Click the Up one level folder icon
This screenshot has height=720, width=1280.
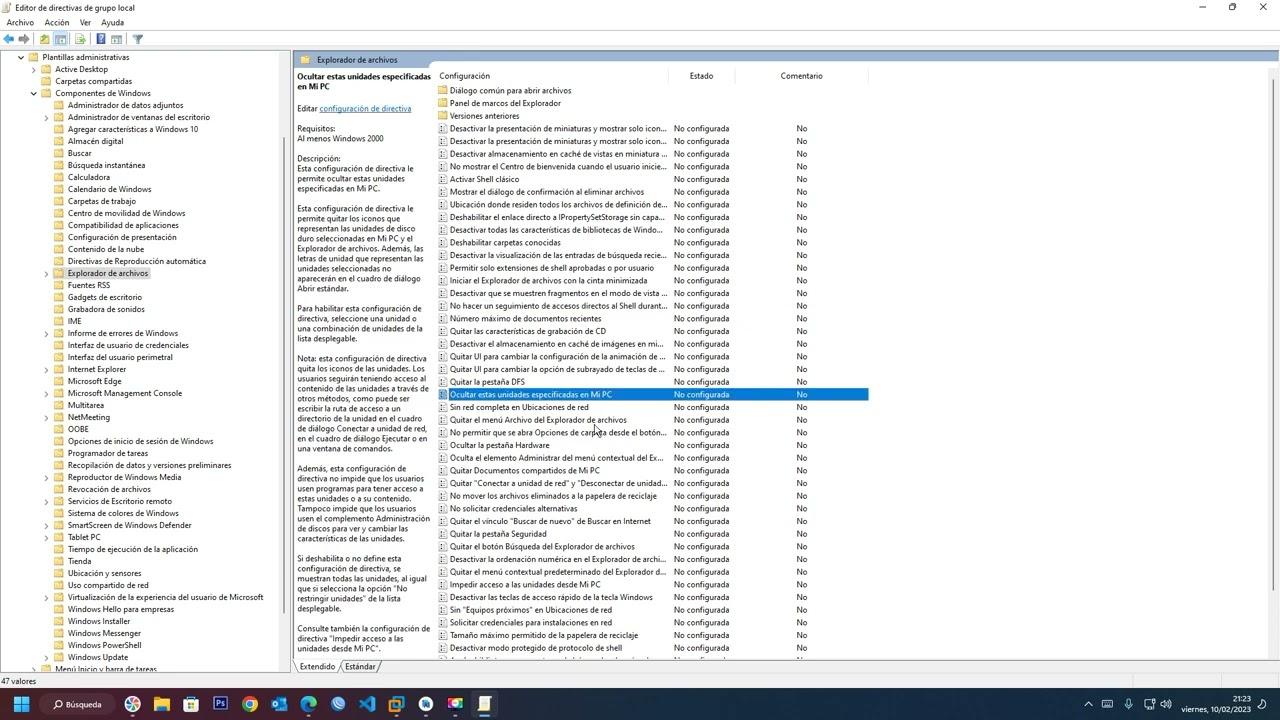click(x=44, y=39)
